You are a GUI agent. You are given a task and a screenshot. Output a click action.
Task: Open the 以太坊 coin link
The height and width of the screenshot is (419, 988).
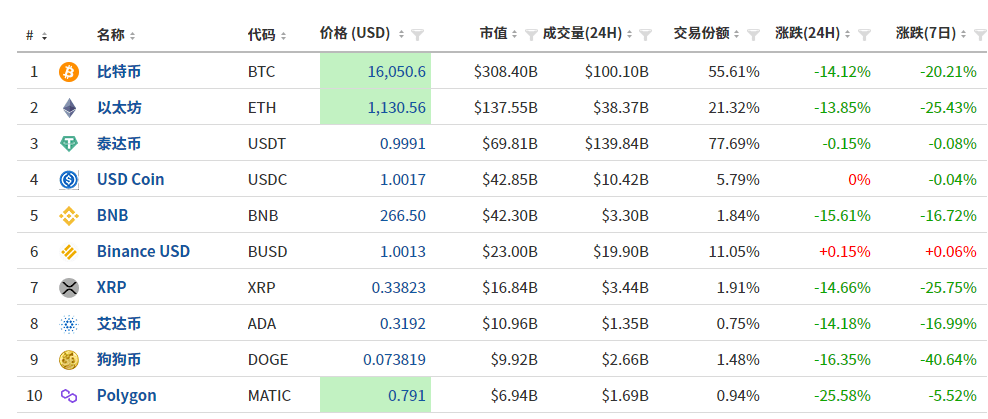coord(119,108)
